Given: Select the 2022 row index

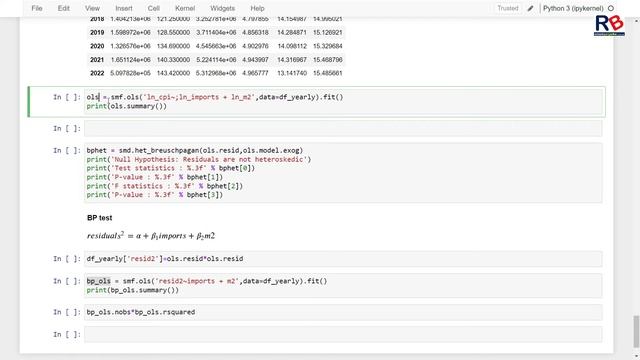Looking at the screenshot, I should [97, 73].
